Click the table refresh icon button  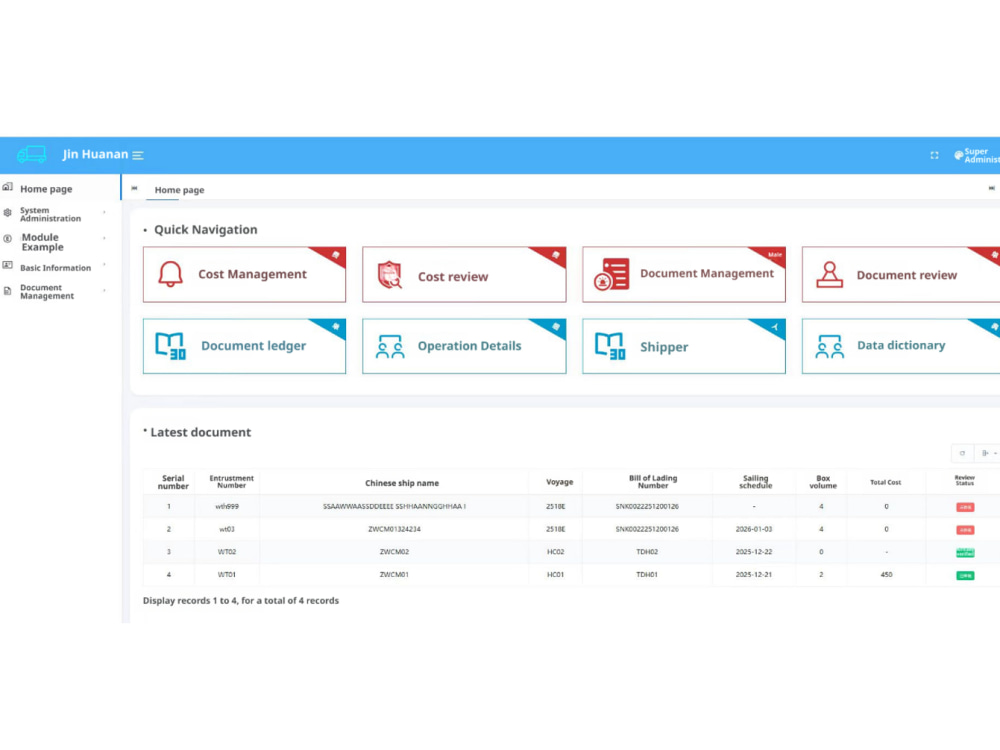click(962, 453)
